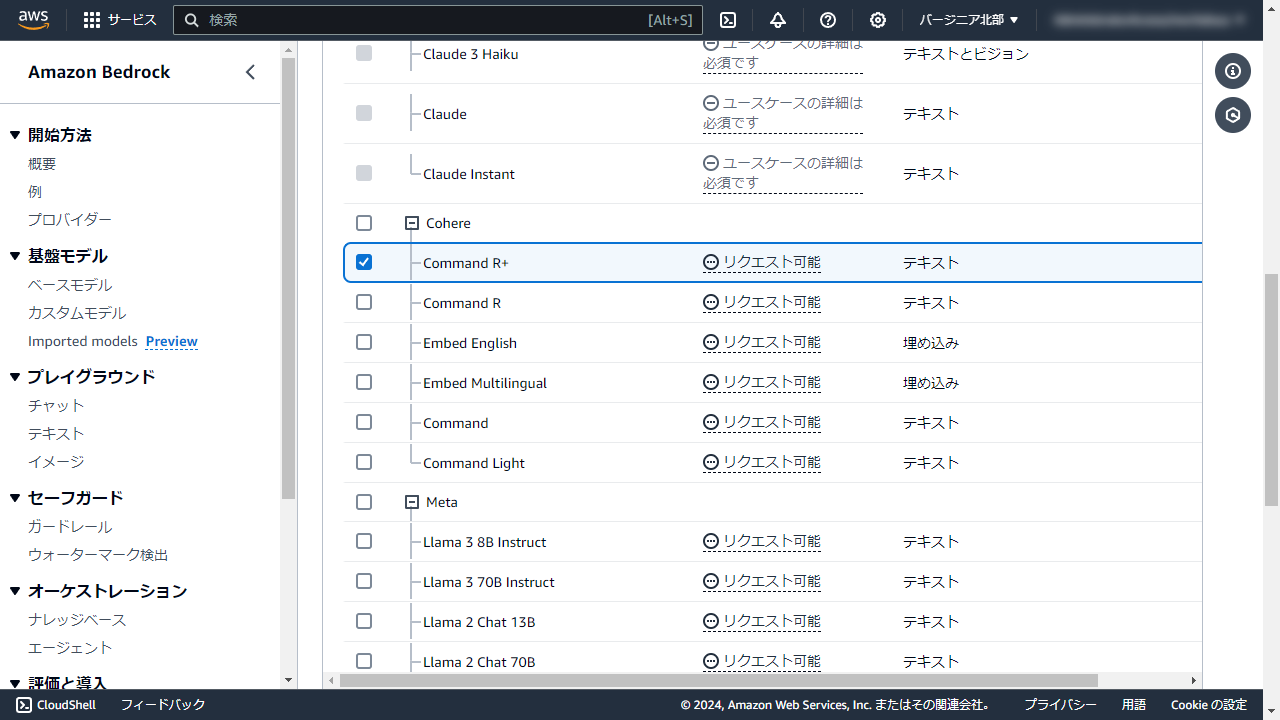The height and width of the screenshot is (720, 1280).
Task: Collapse the Cohere provider group
Action: tap(411, 223)
